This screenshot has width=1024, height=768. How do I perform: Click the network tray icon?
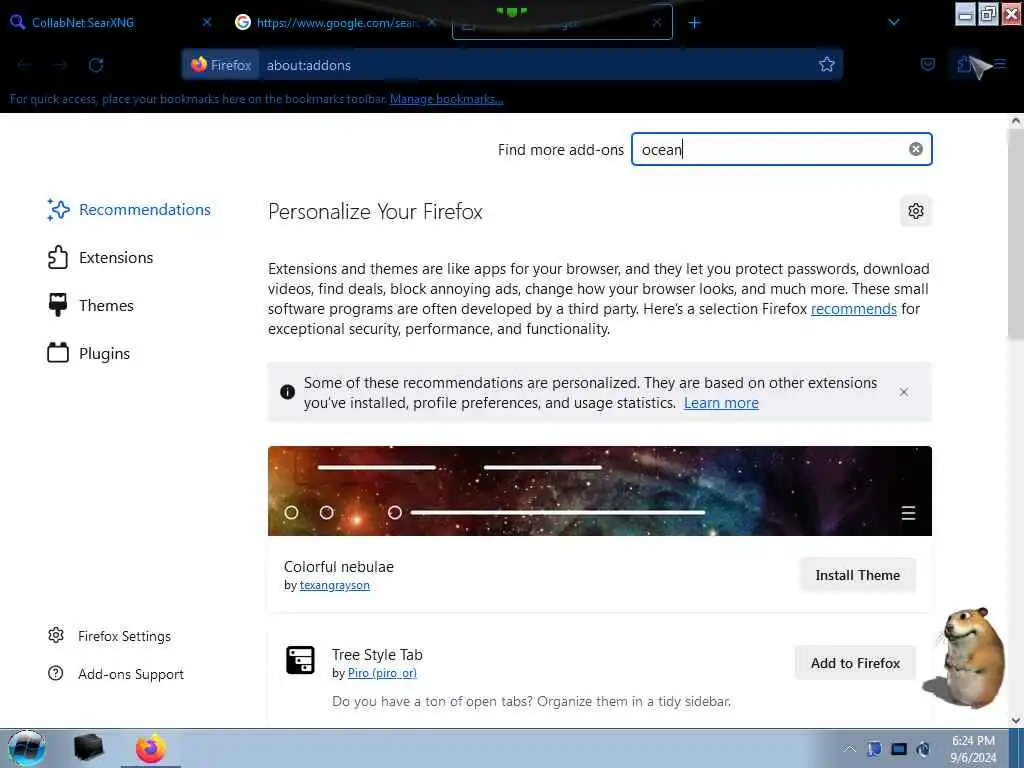(874, 749)
